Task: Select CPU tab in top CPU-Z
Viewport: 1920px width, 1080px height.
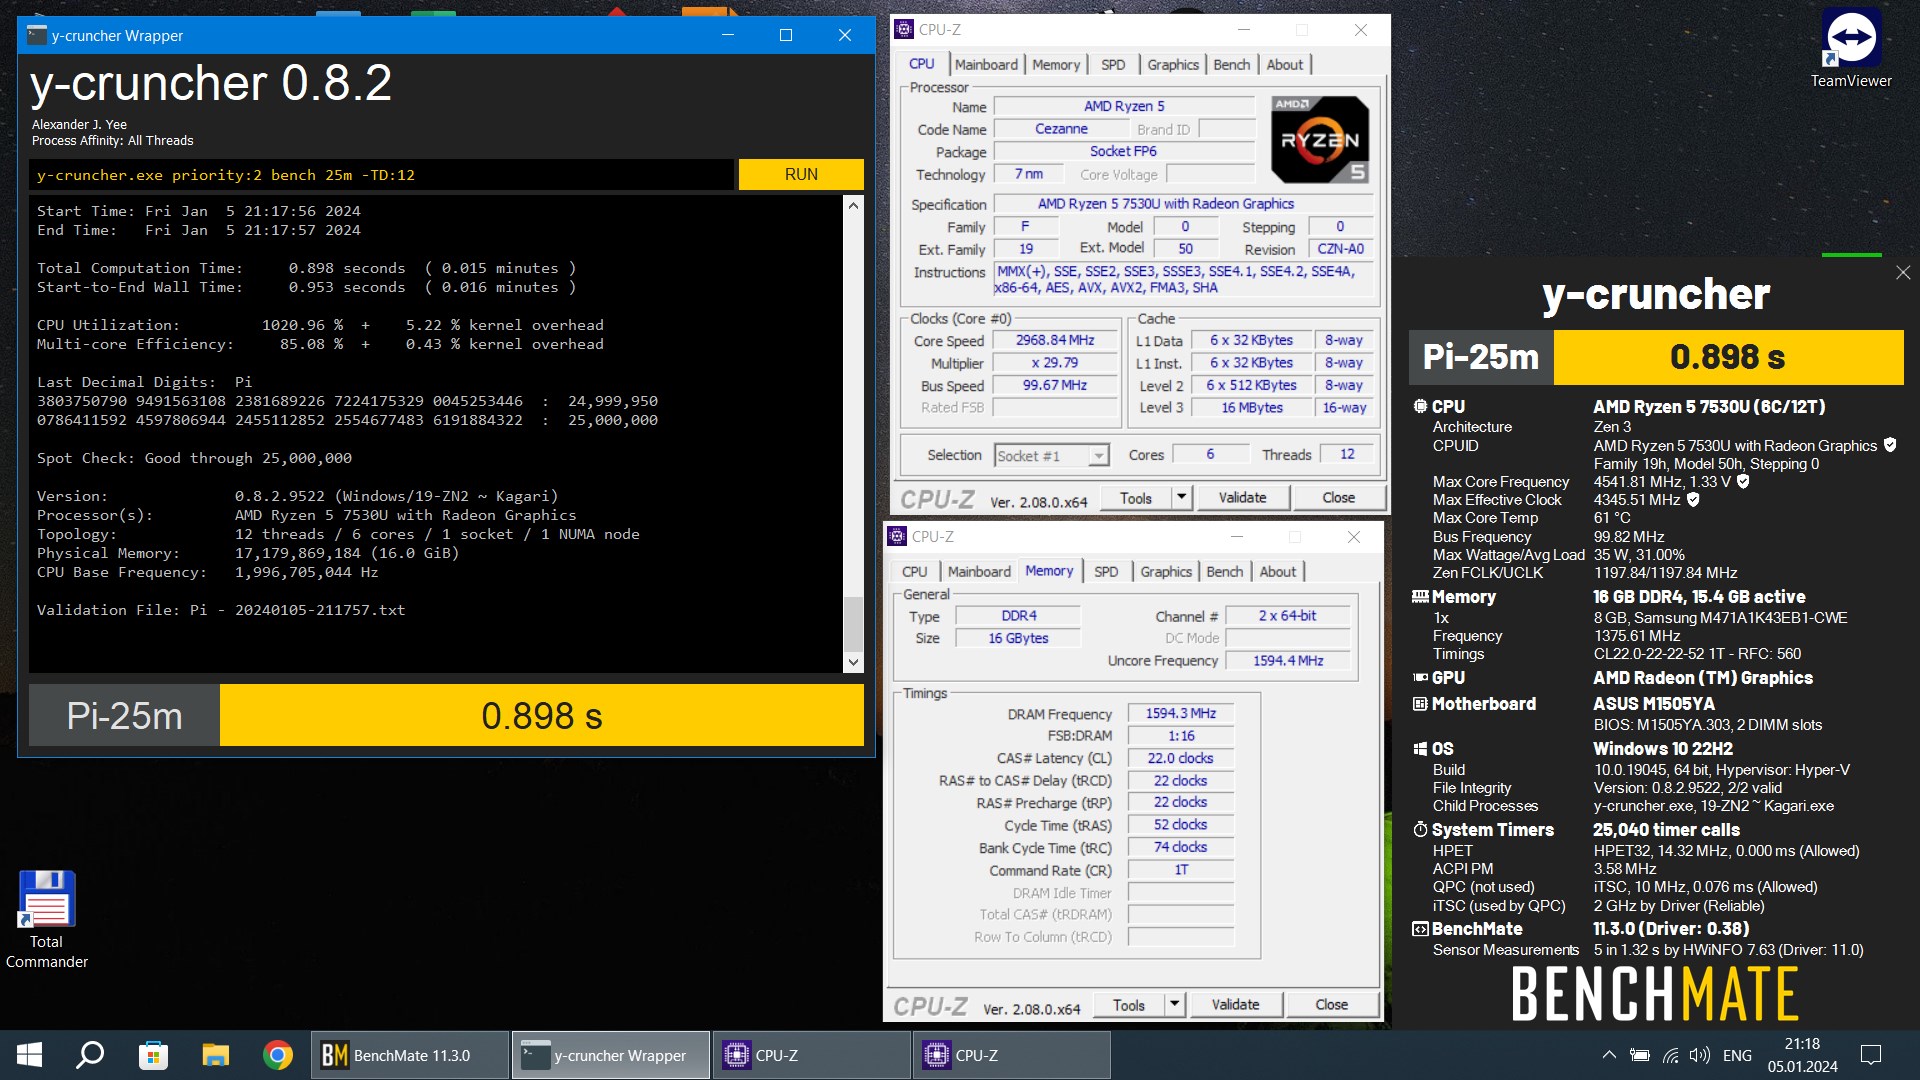Action: [921, 64]
